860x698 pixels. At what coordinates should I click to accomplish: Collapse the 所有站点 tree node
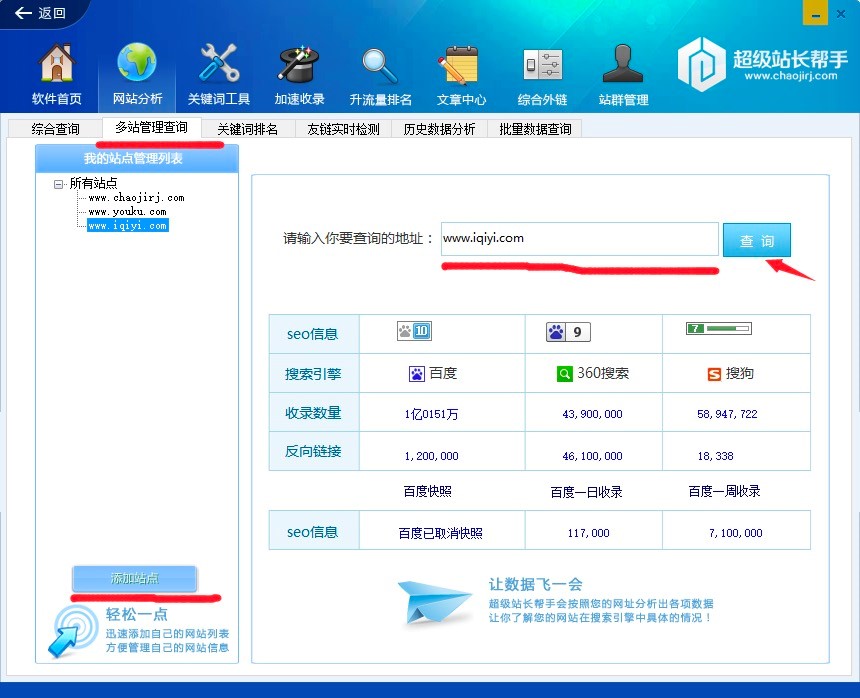tap(59, 184)
